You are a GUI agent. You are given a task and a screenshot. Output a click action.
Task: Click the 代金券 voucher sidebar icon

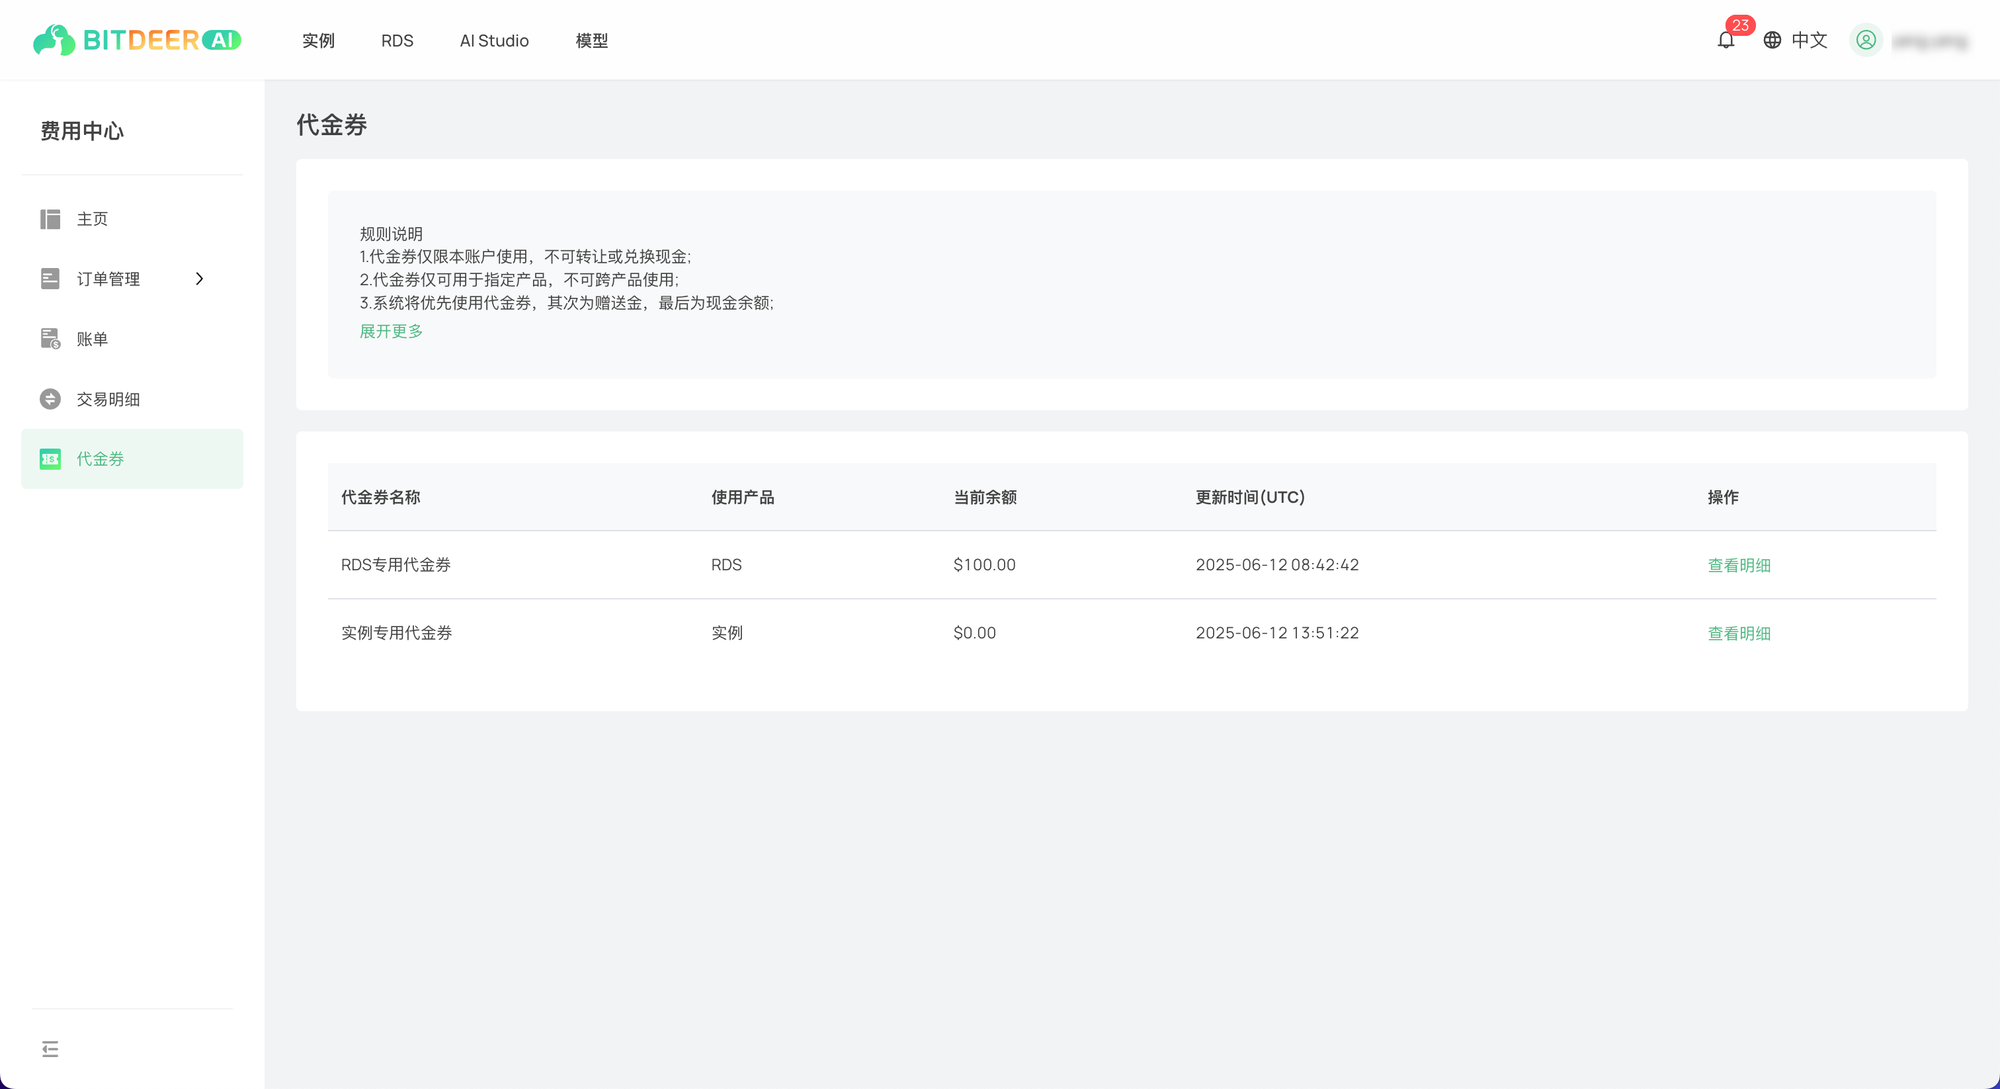[50, 459]
